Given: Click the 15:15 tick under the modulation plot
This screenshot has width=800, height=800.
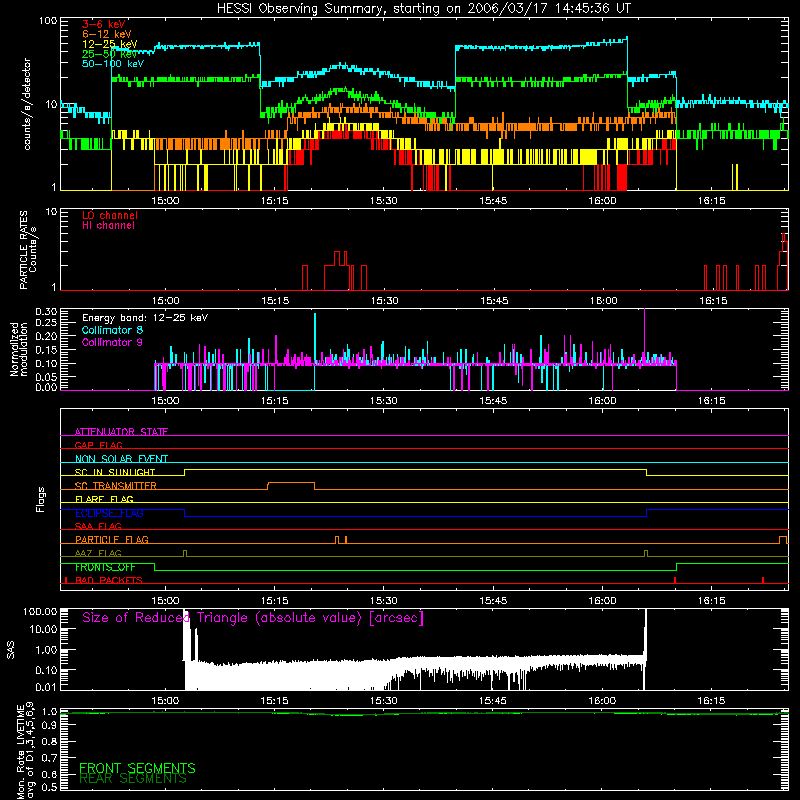Looking at the screenshot, I should [x=274, y=401].
